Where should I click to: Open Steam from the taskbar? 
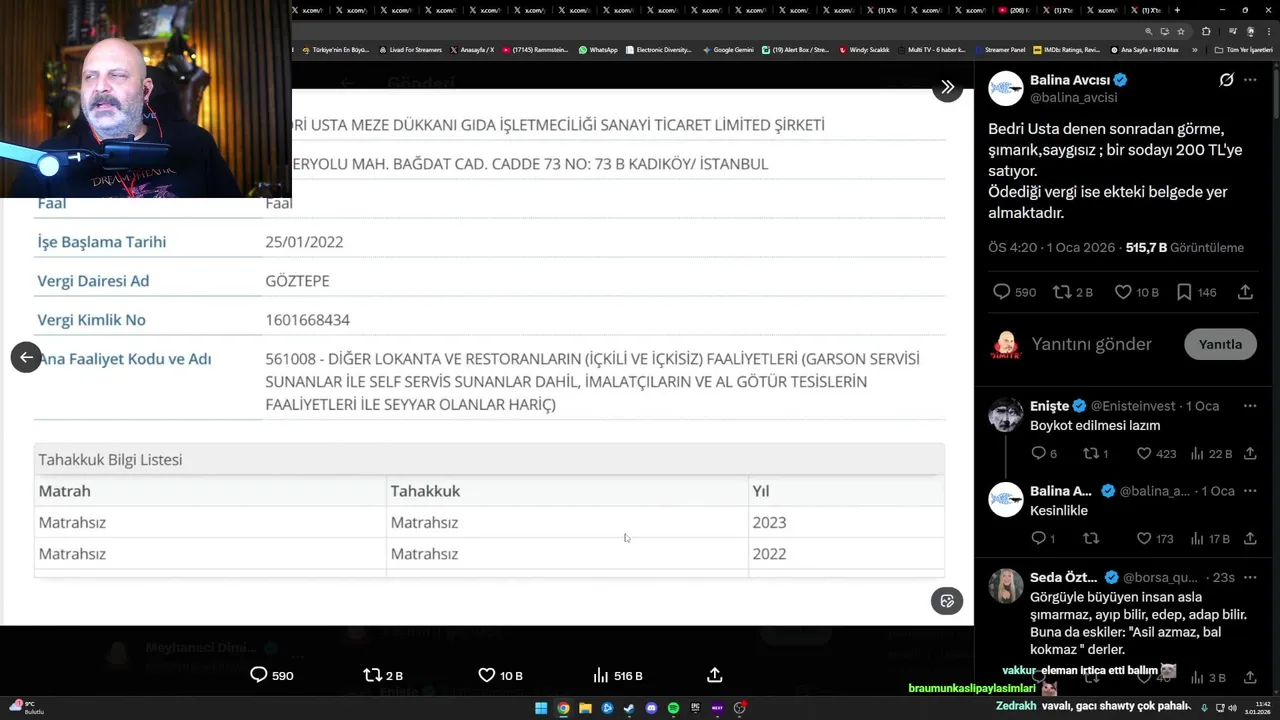629,708
